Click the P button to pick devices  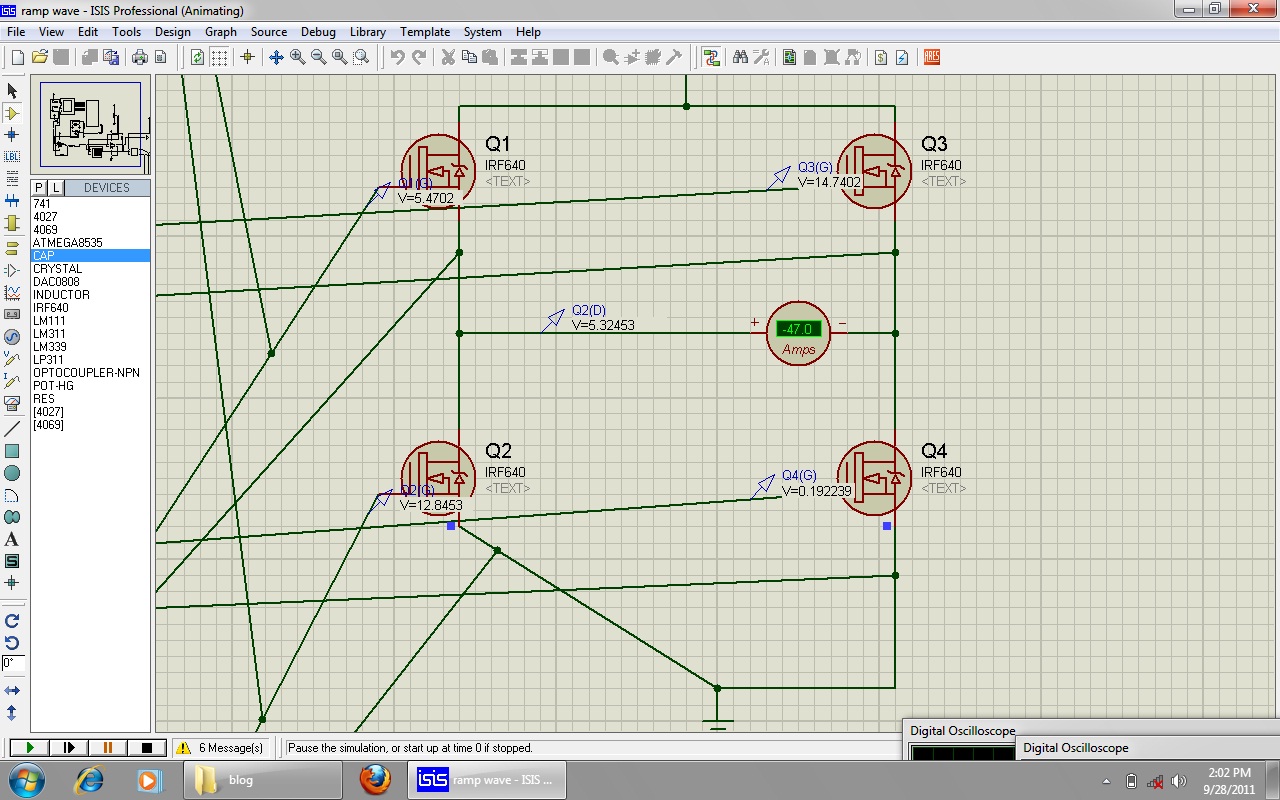(38, 187)
